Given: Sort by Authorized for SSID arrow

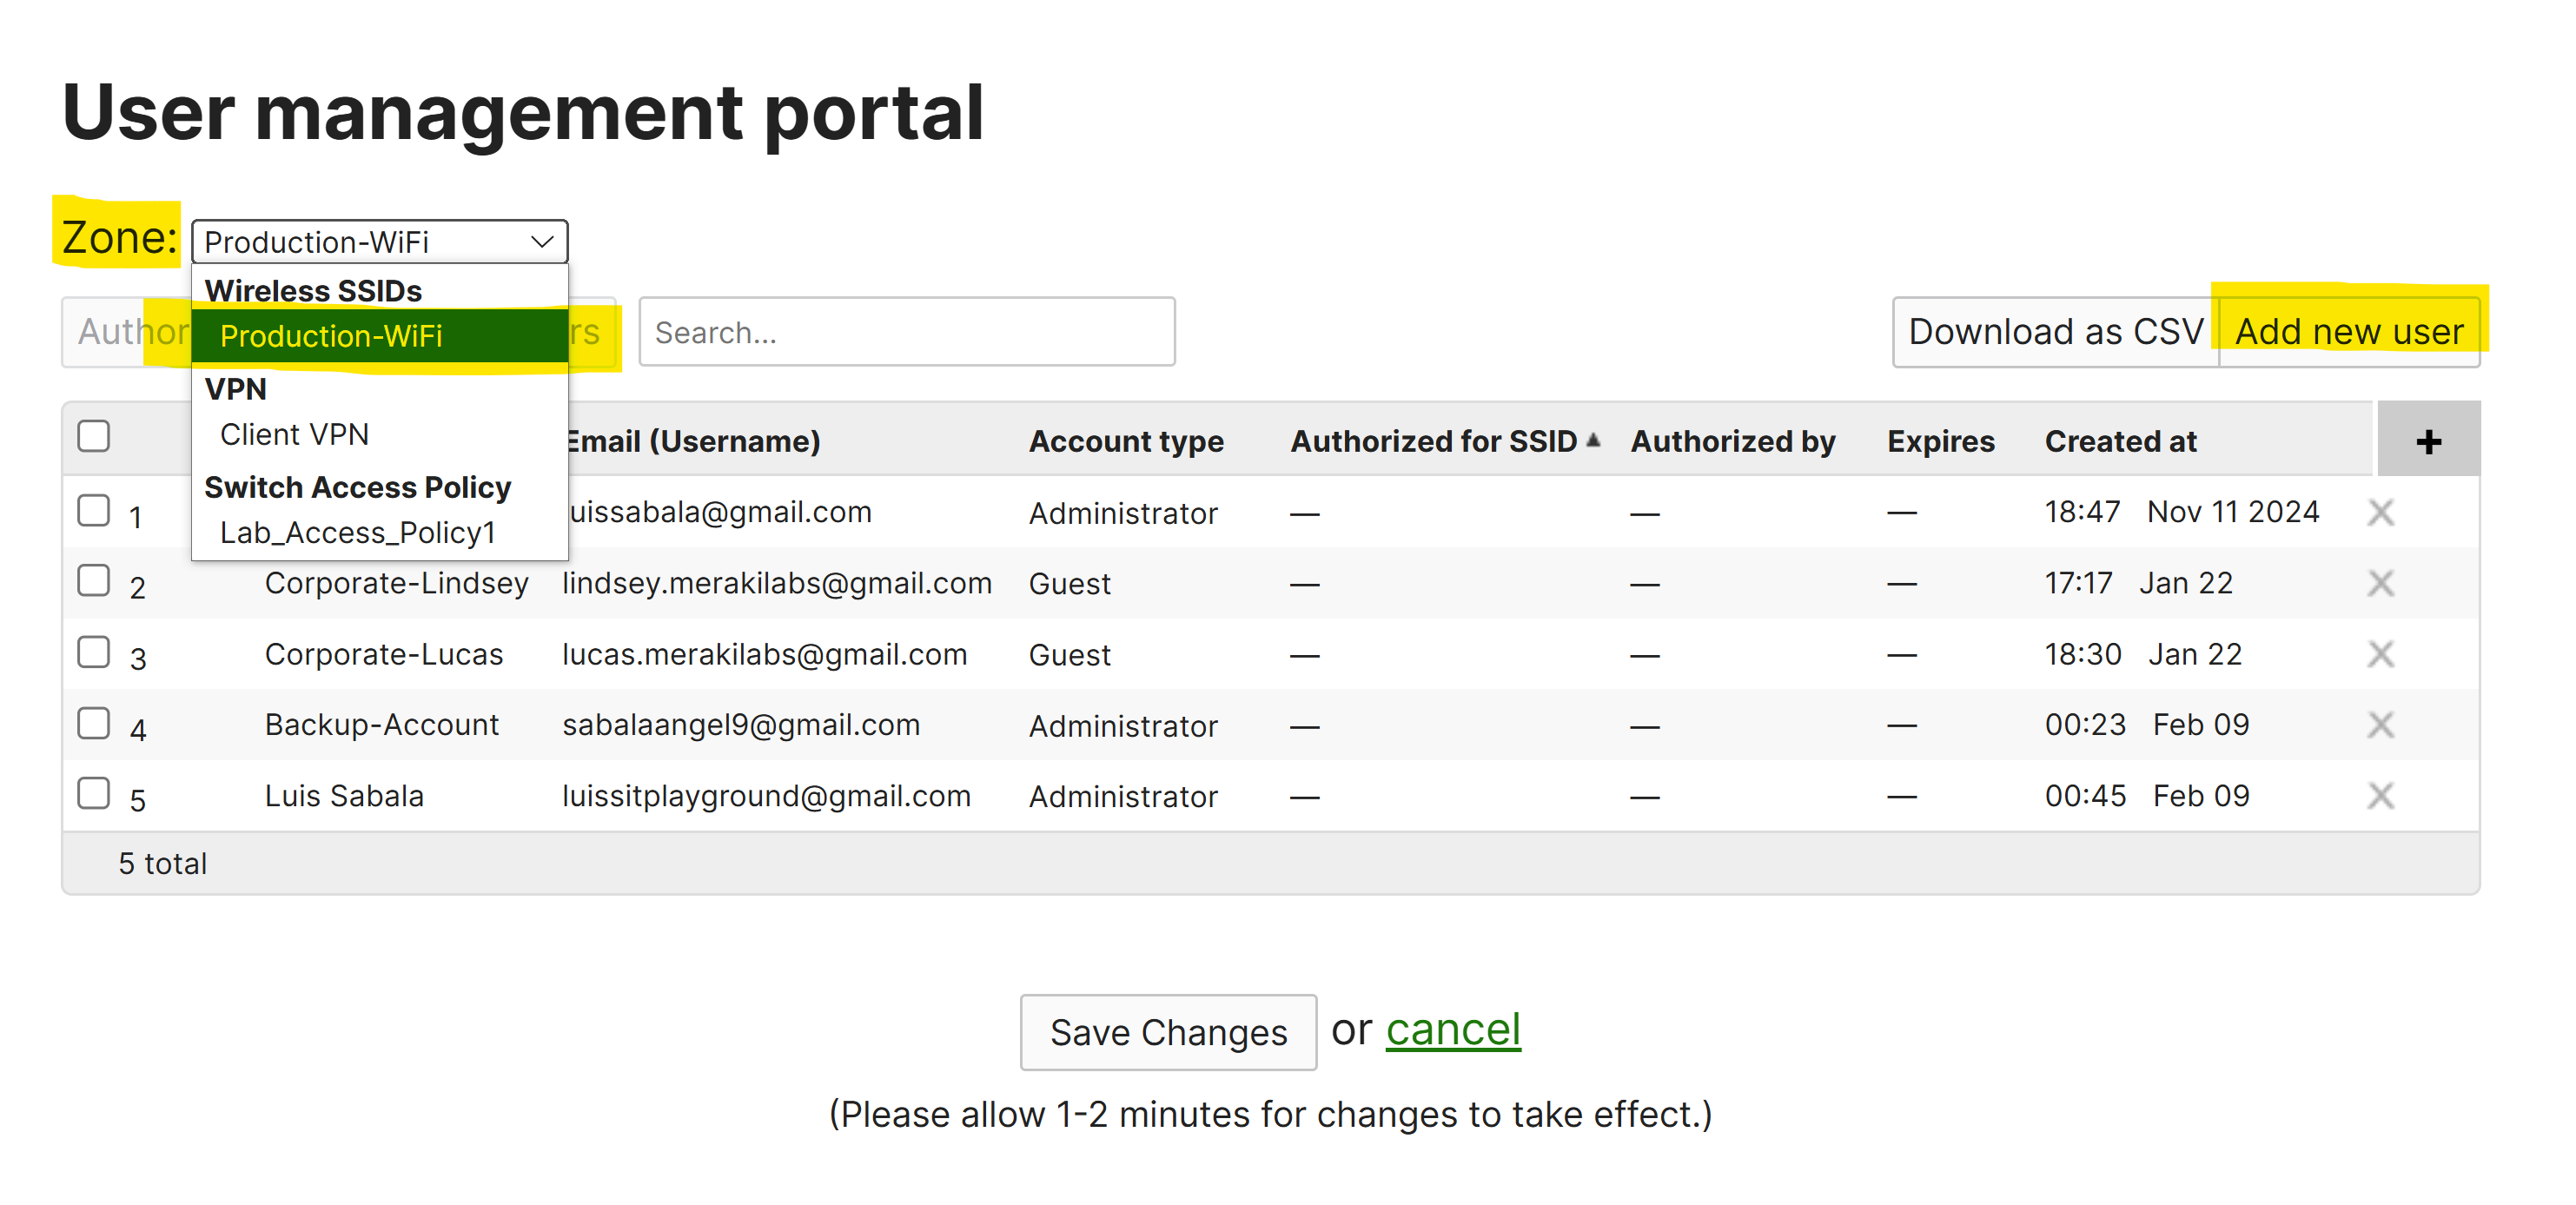Looking at the screenshot, I should pyautogui.click(x=1593, y=439).
